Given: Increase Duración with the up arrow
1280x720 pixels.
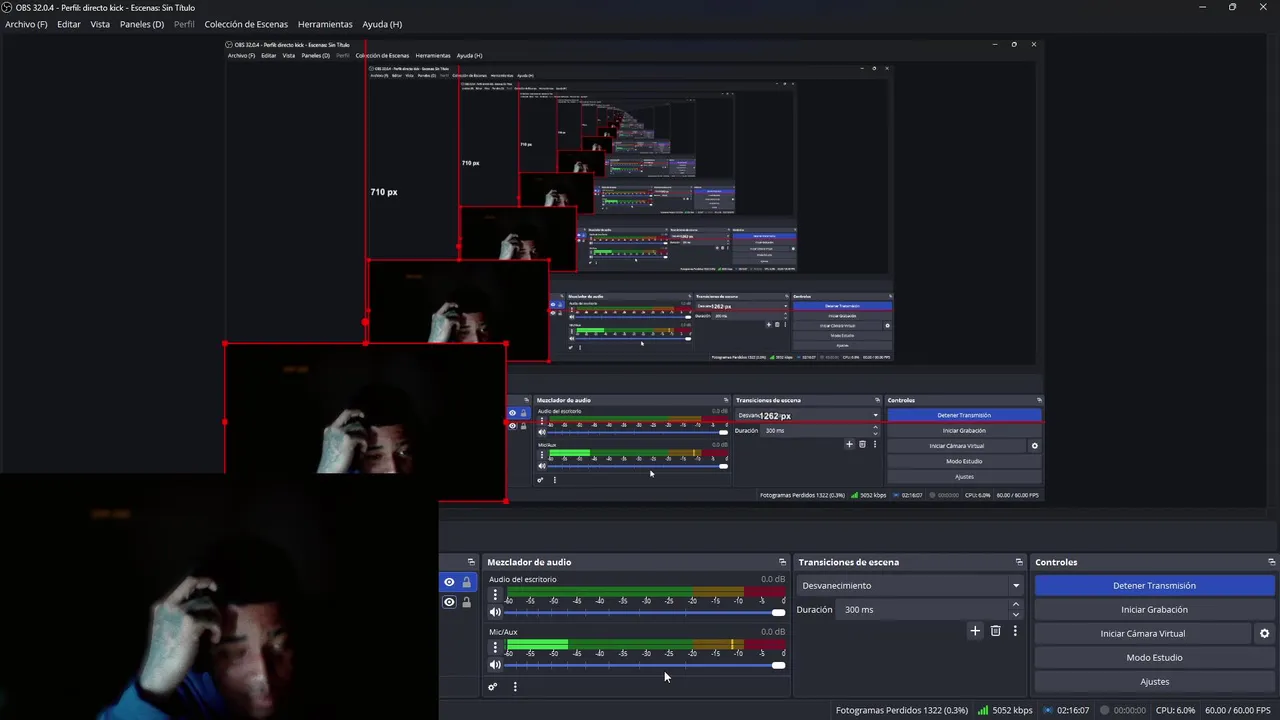Looking at the screenshot, I should point(1016,604).
